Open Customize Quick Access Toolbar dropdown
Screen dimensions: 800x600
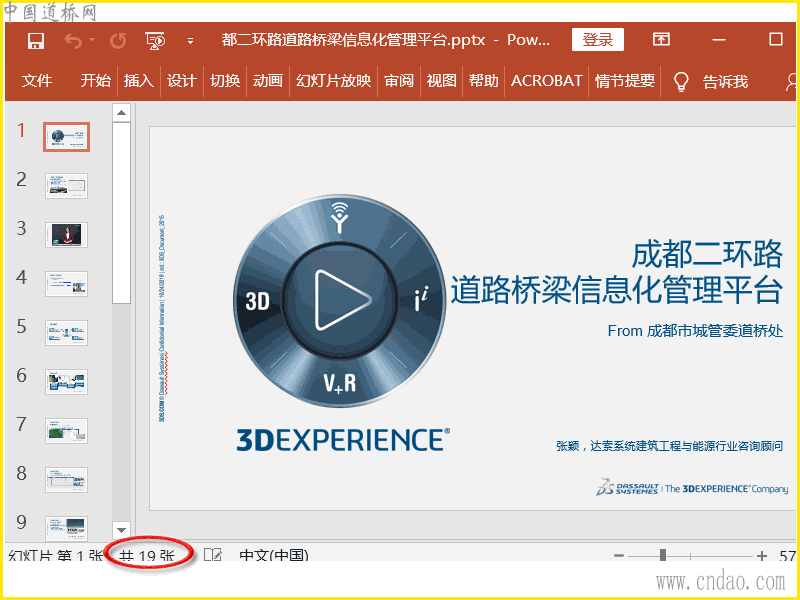(190, 41)
